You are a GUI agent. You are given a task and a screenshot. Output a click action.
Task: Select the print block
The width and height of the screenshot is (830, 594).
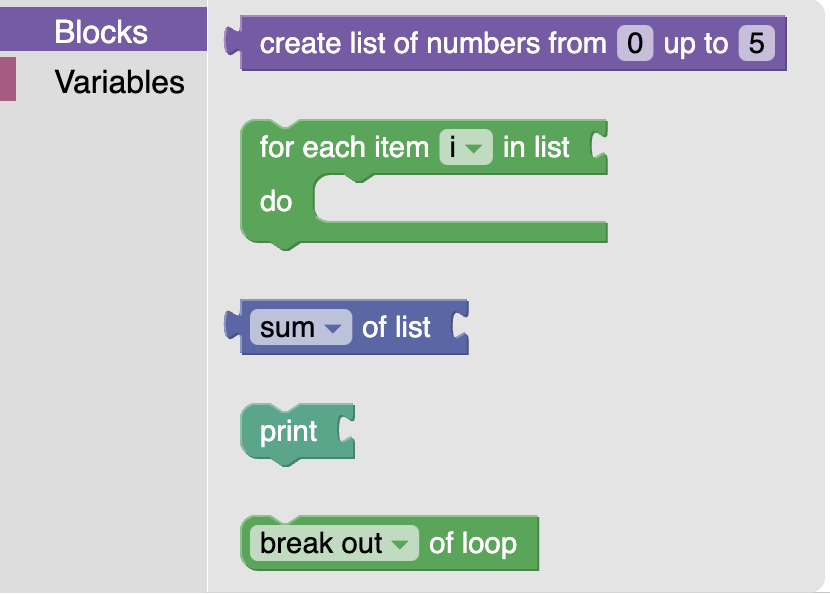point(288,432)
